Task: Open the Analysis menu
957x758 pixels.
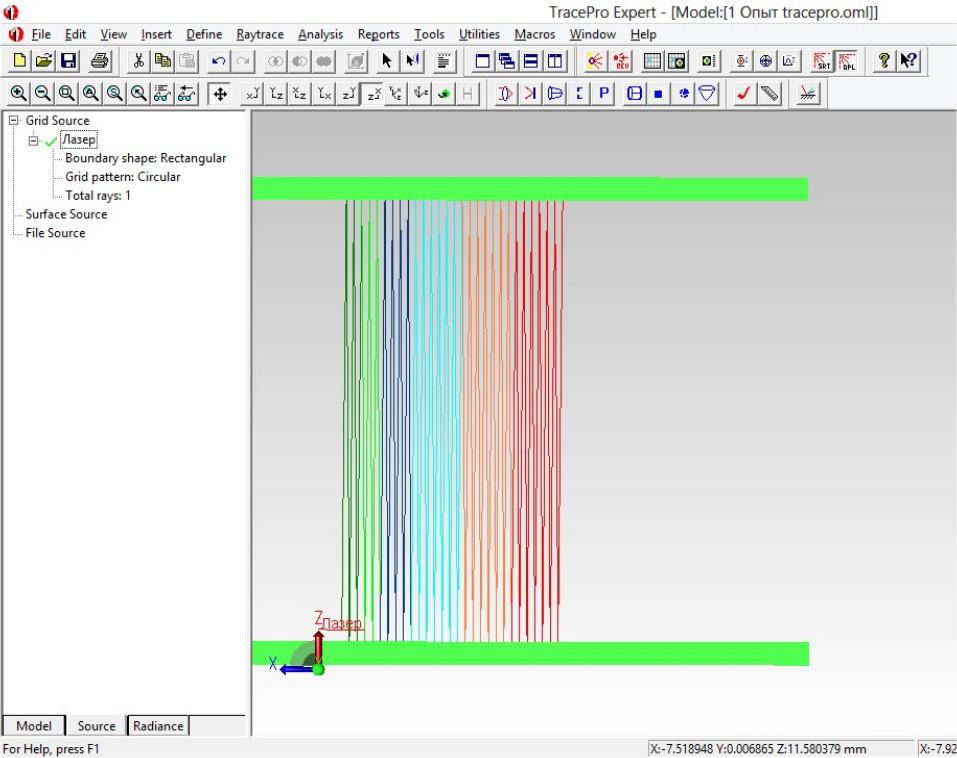Action: [x=320, y=34]
